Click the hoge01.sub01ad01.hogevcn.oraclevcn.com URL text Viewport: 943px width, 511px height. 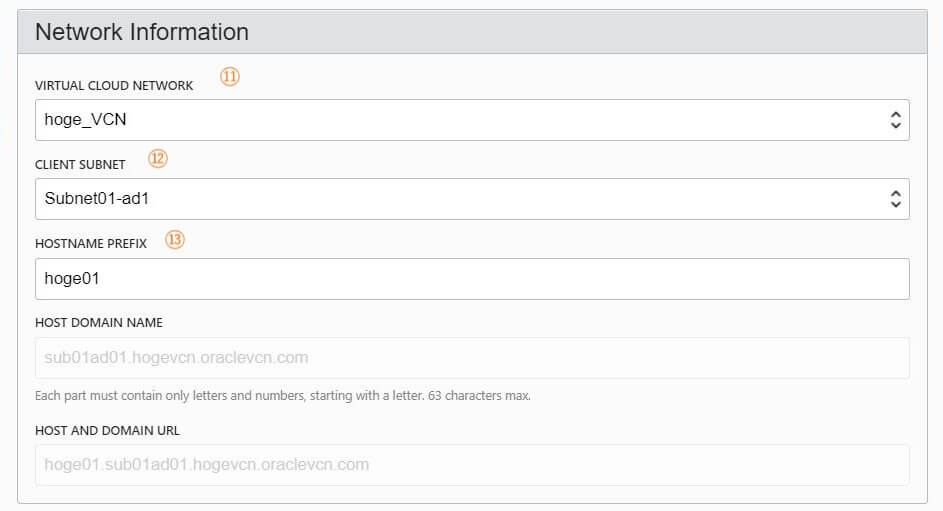(x=206, y=465)
